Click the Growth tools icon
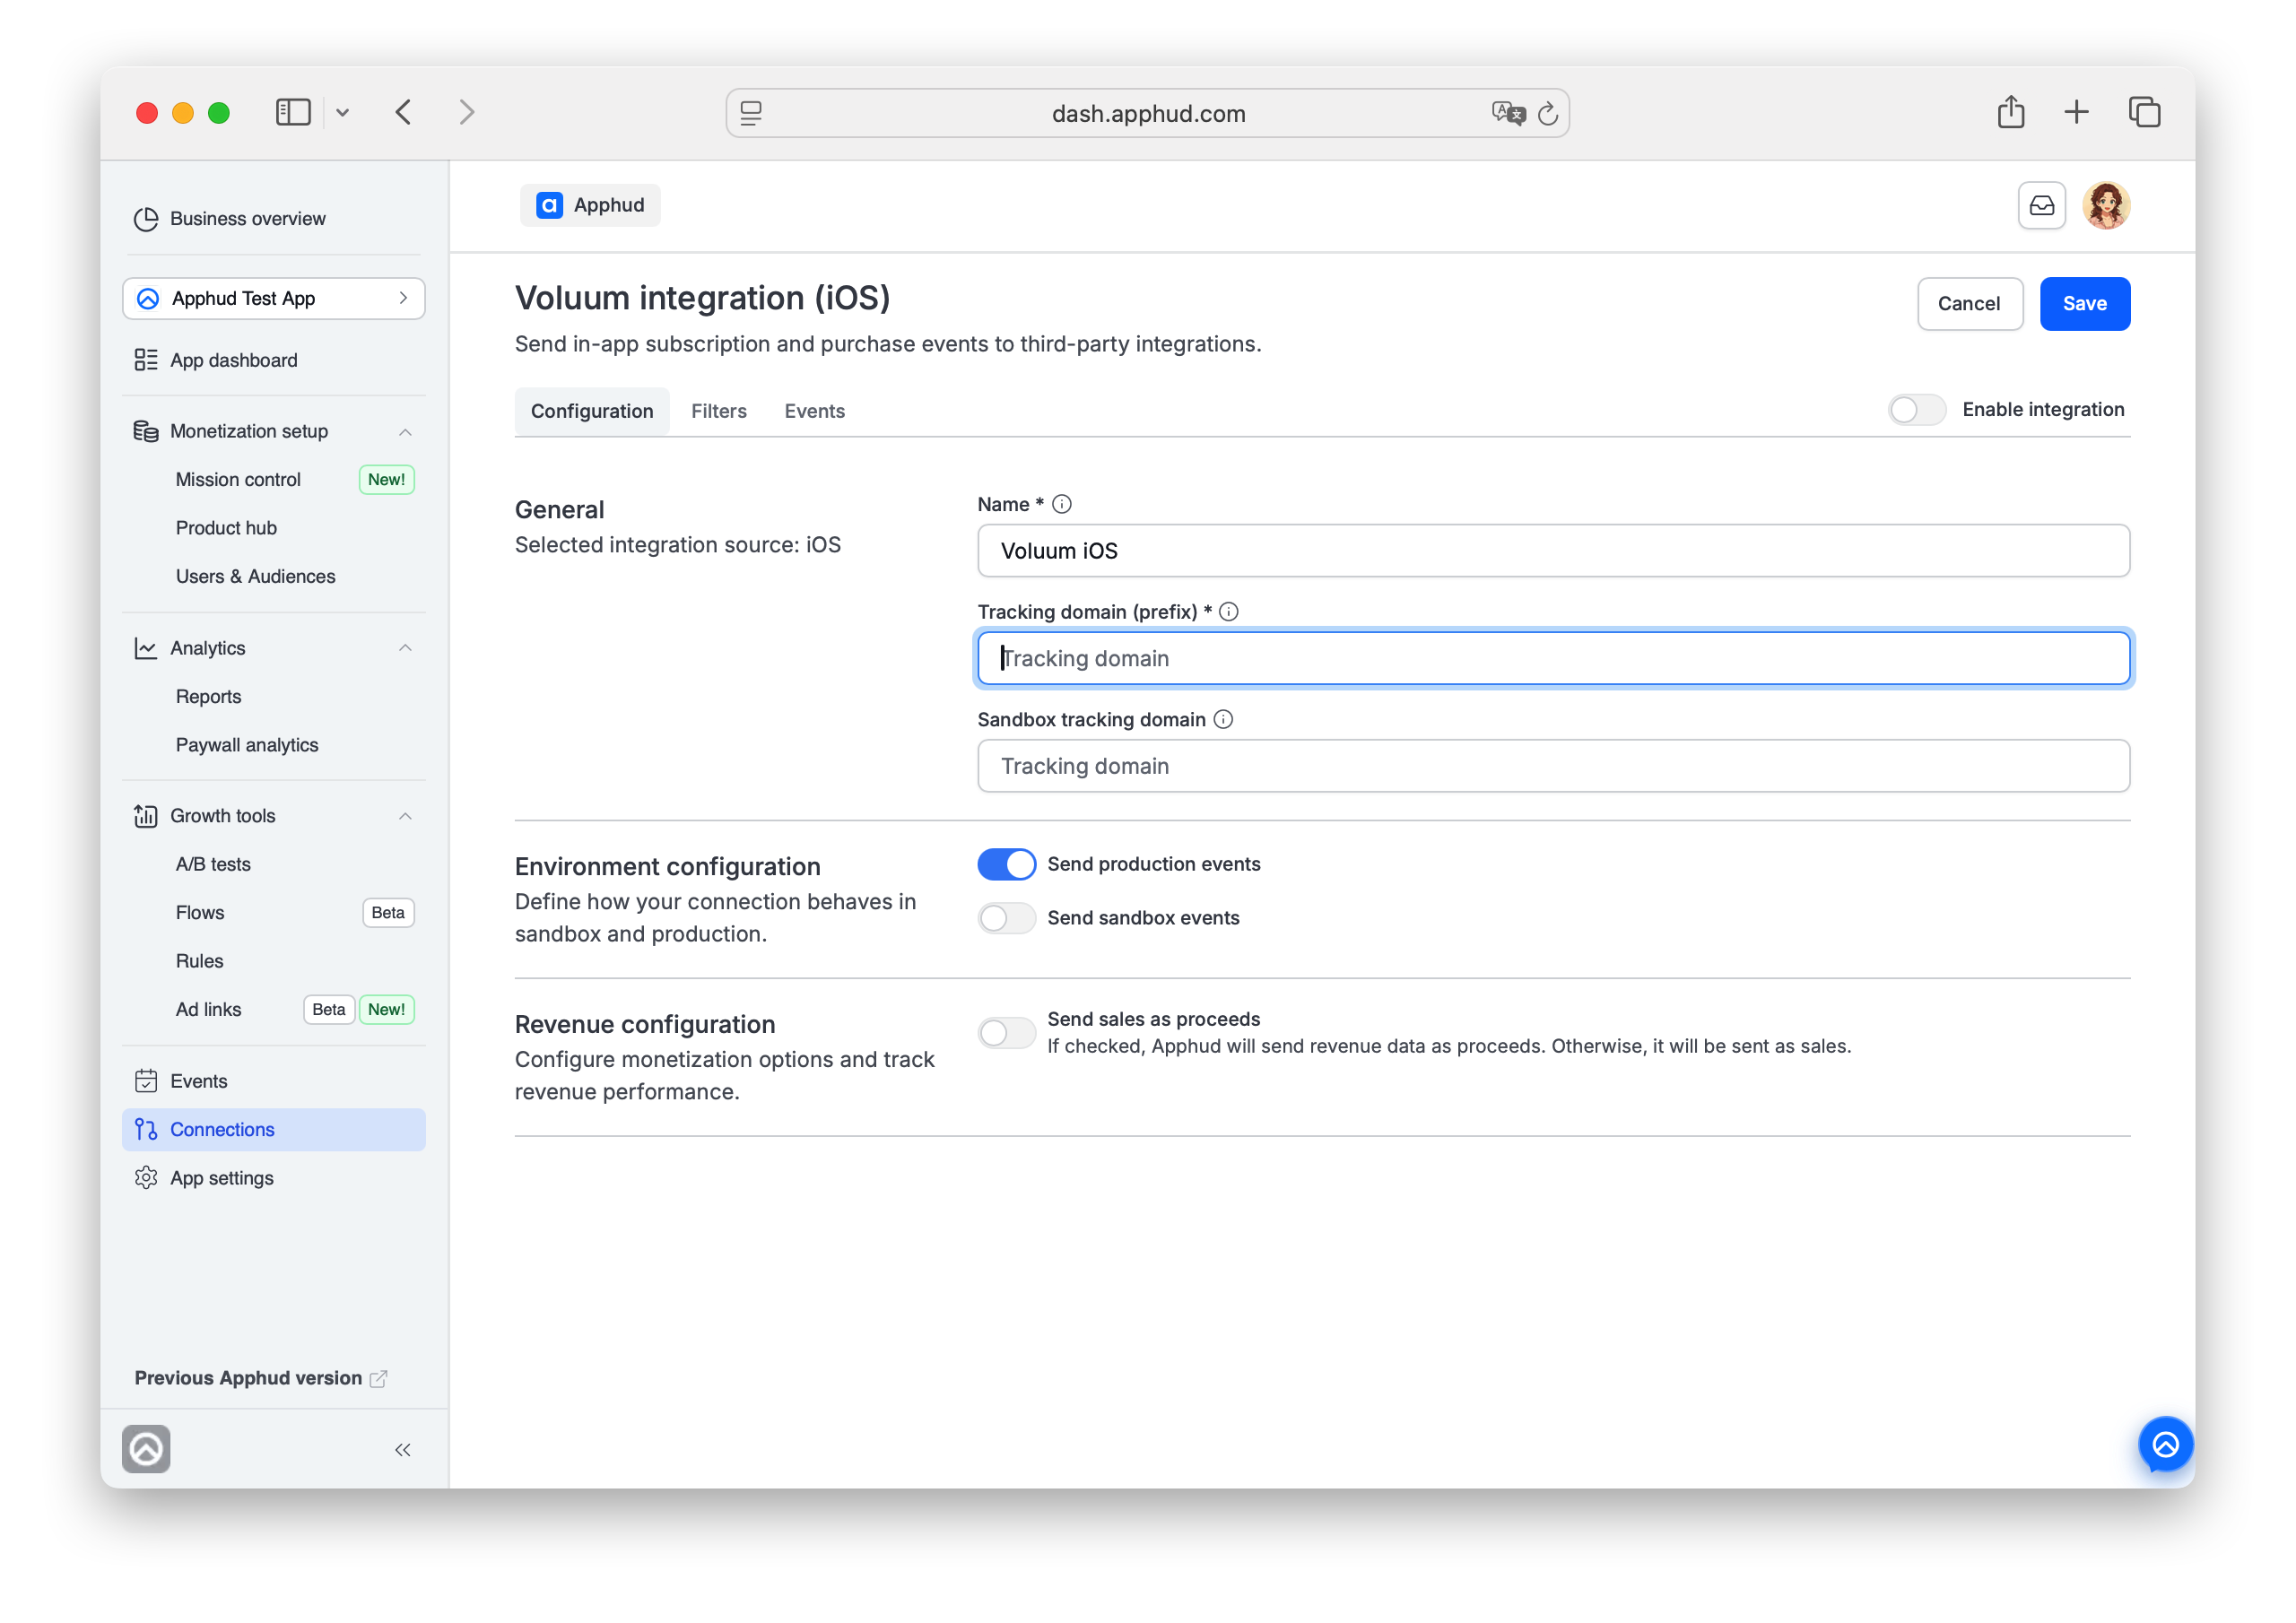 [146, 816]
